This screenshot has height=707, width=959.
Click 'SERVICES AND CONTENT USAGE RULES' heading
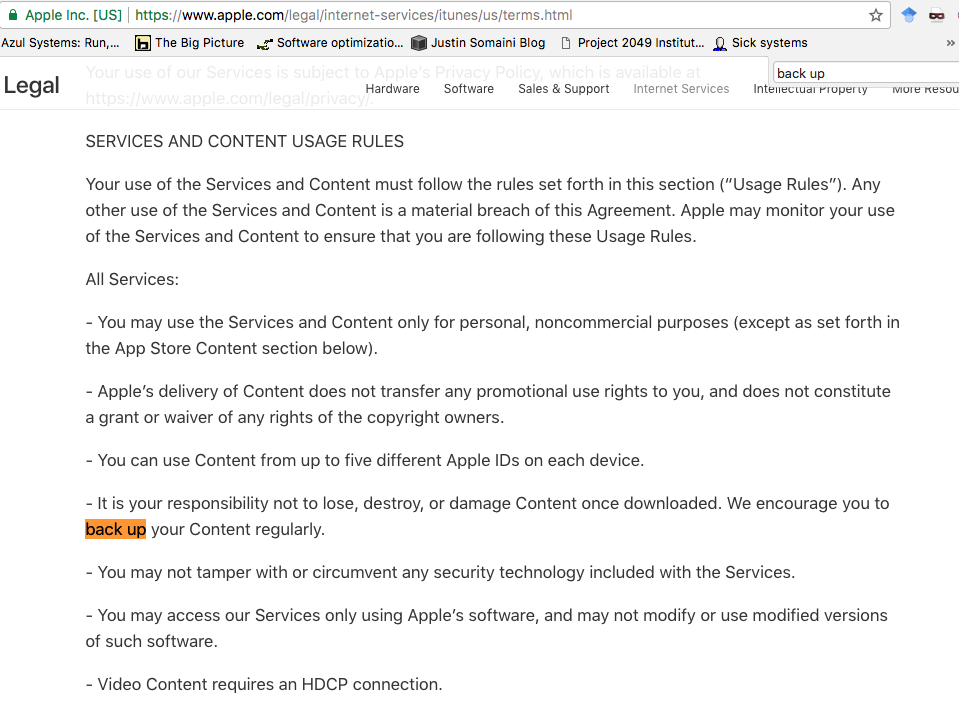(x=245, y=141)
